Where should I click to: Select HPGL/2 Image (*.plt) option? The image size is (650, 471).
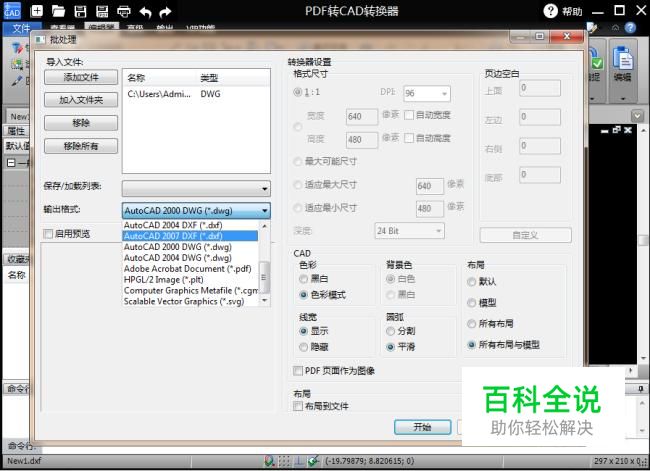(x=190, y=279)
